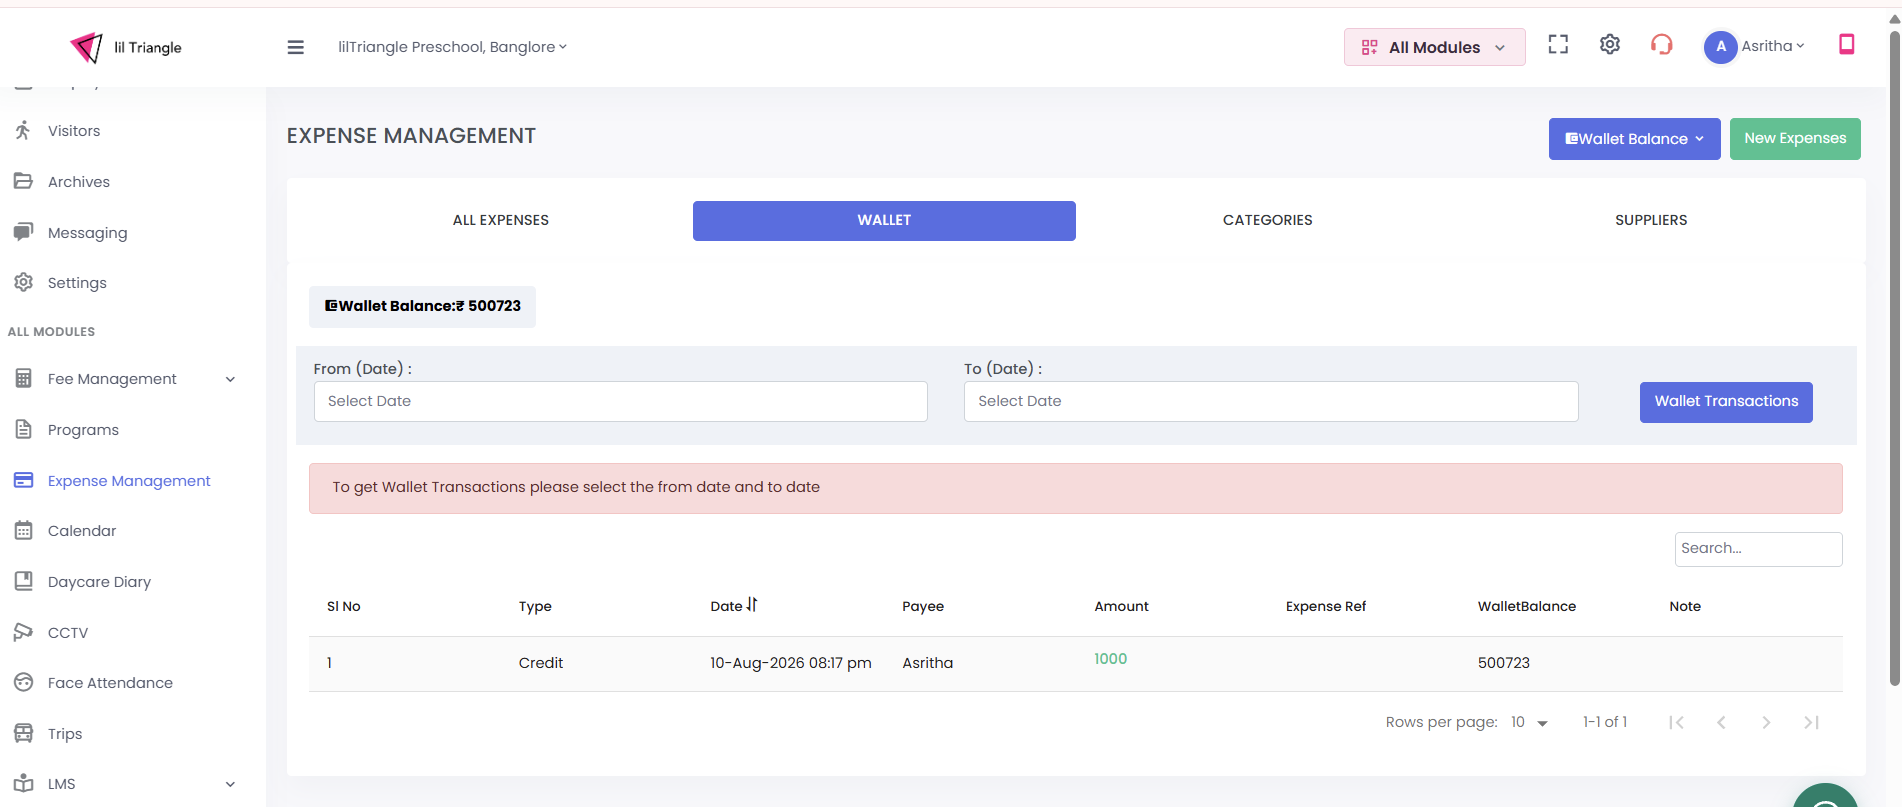Click the Expense Management card icon
This screenshot has height=807, width=1902.
point(23,480)
